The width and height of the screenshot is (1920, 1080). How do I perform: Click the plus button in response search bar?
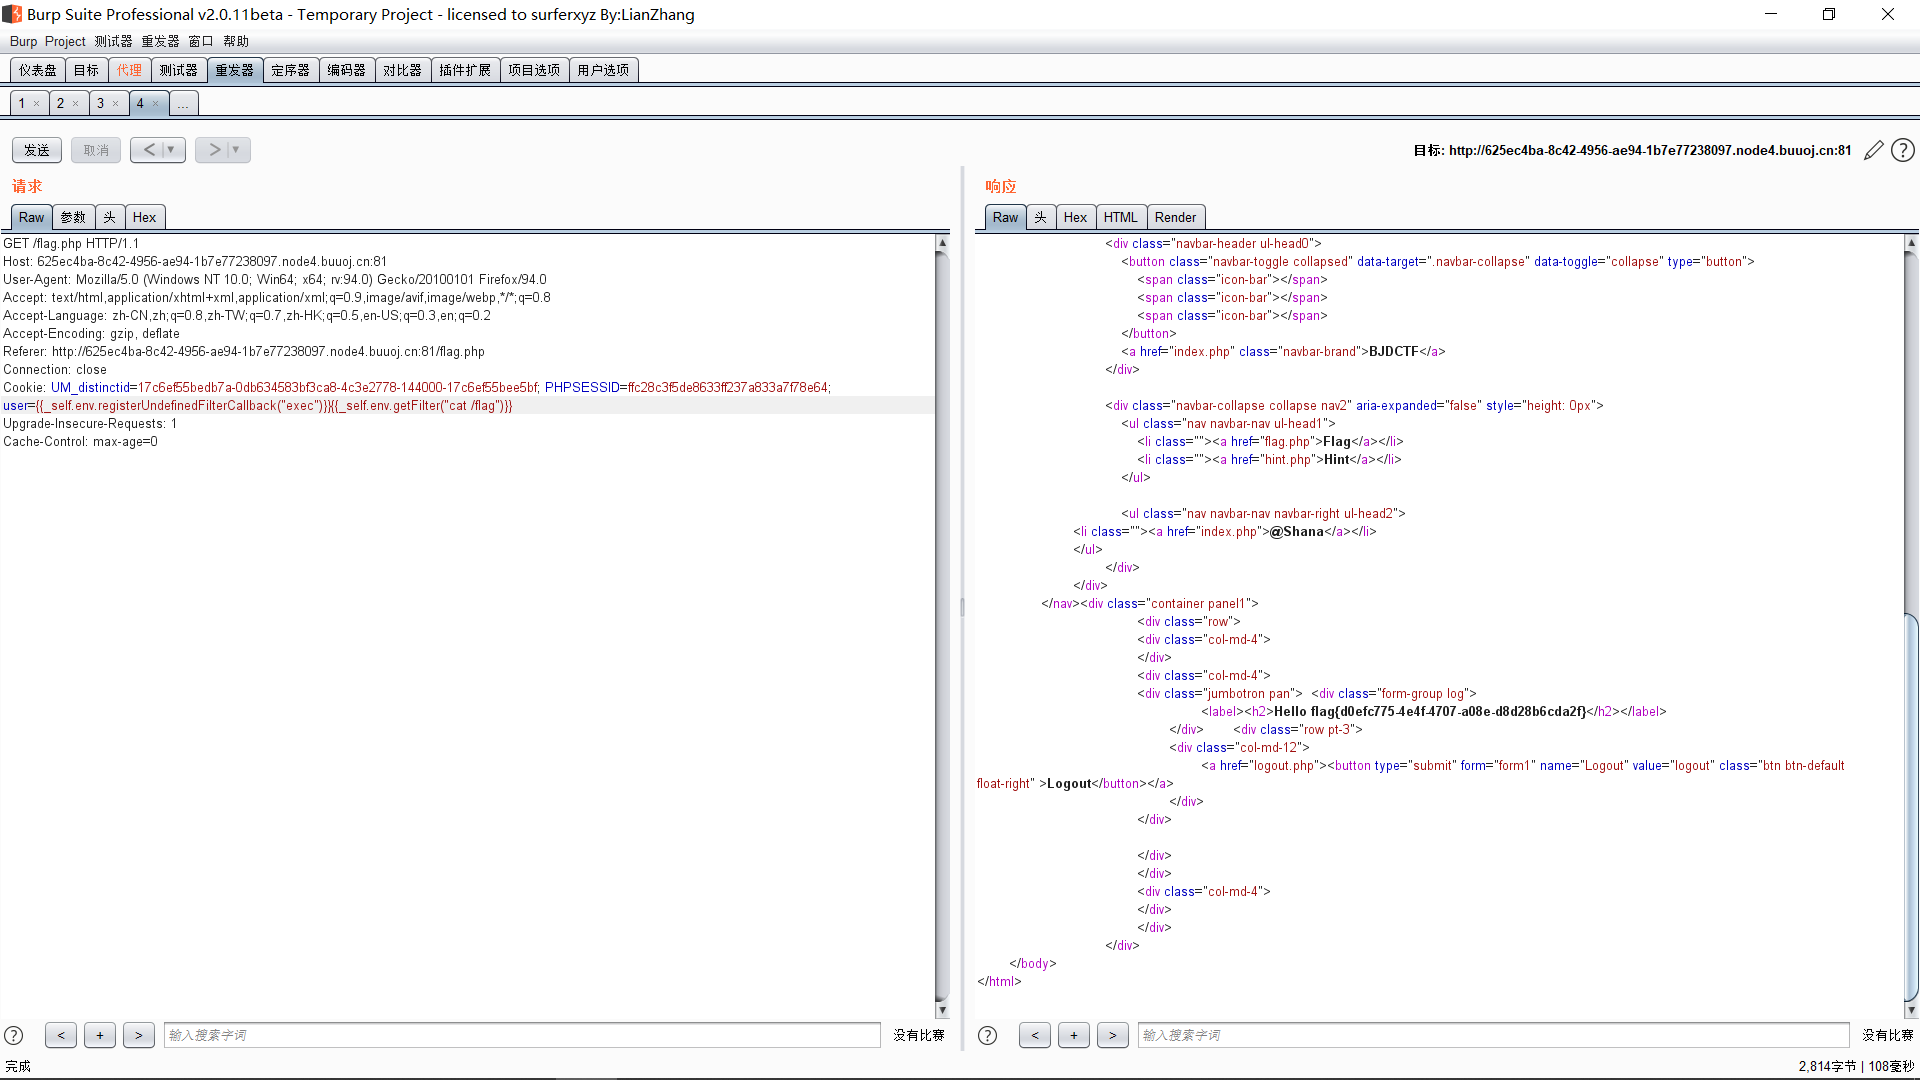1073,1036
